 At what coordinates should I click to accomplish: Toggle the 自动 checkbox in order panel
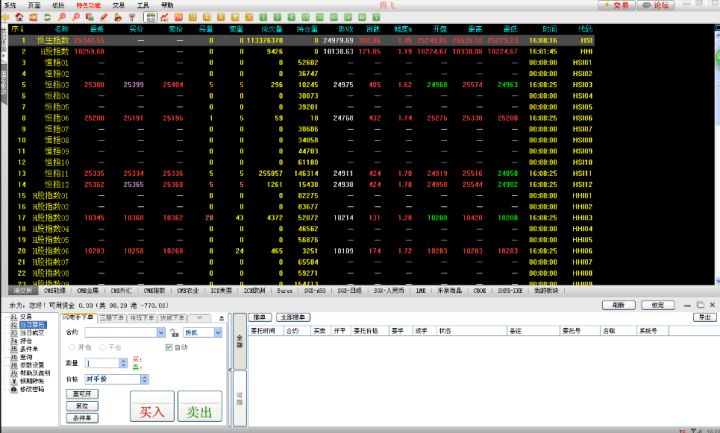[x=169, y=347]
